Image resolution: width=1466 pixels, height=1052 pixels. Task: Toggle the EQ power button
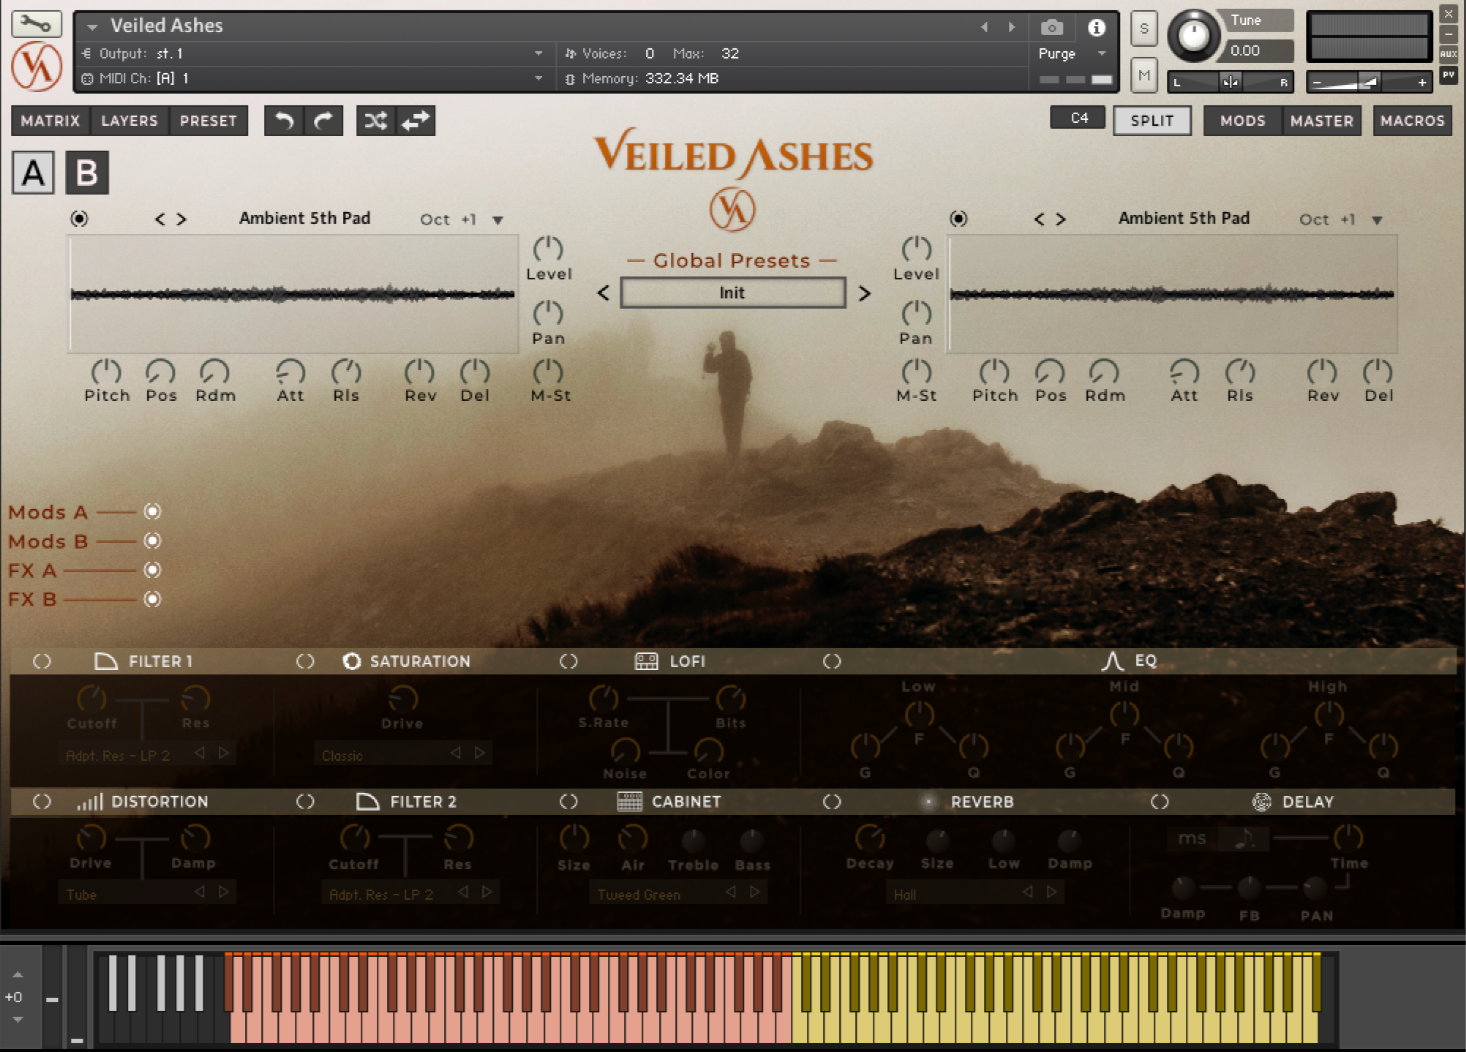point(832,661)
